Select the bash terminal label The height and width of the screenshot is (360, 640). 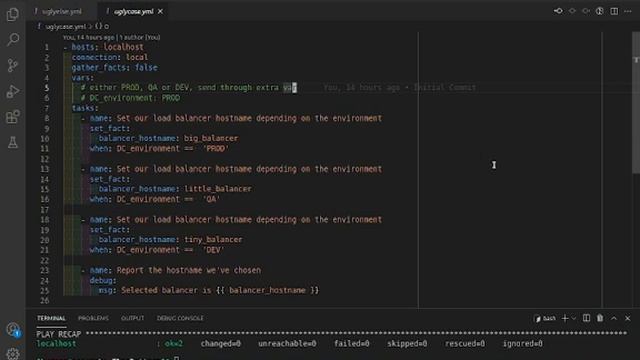tap(545, 318)
